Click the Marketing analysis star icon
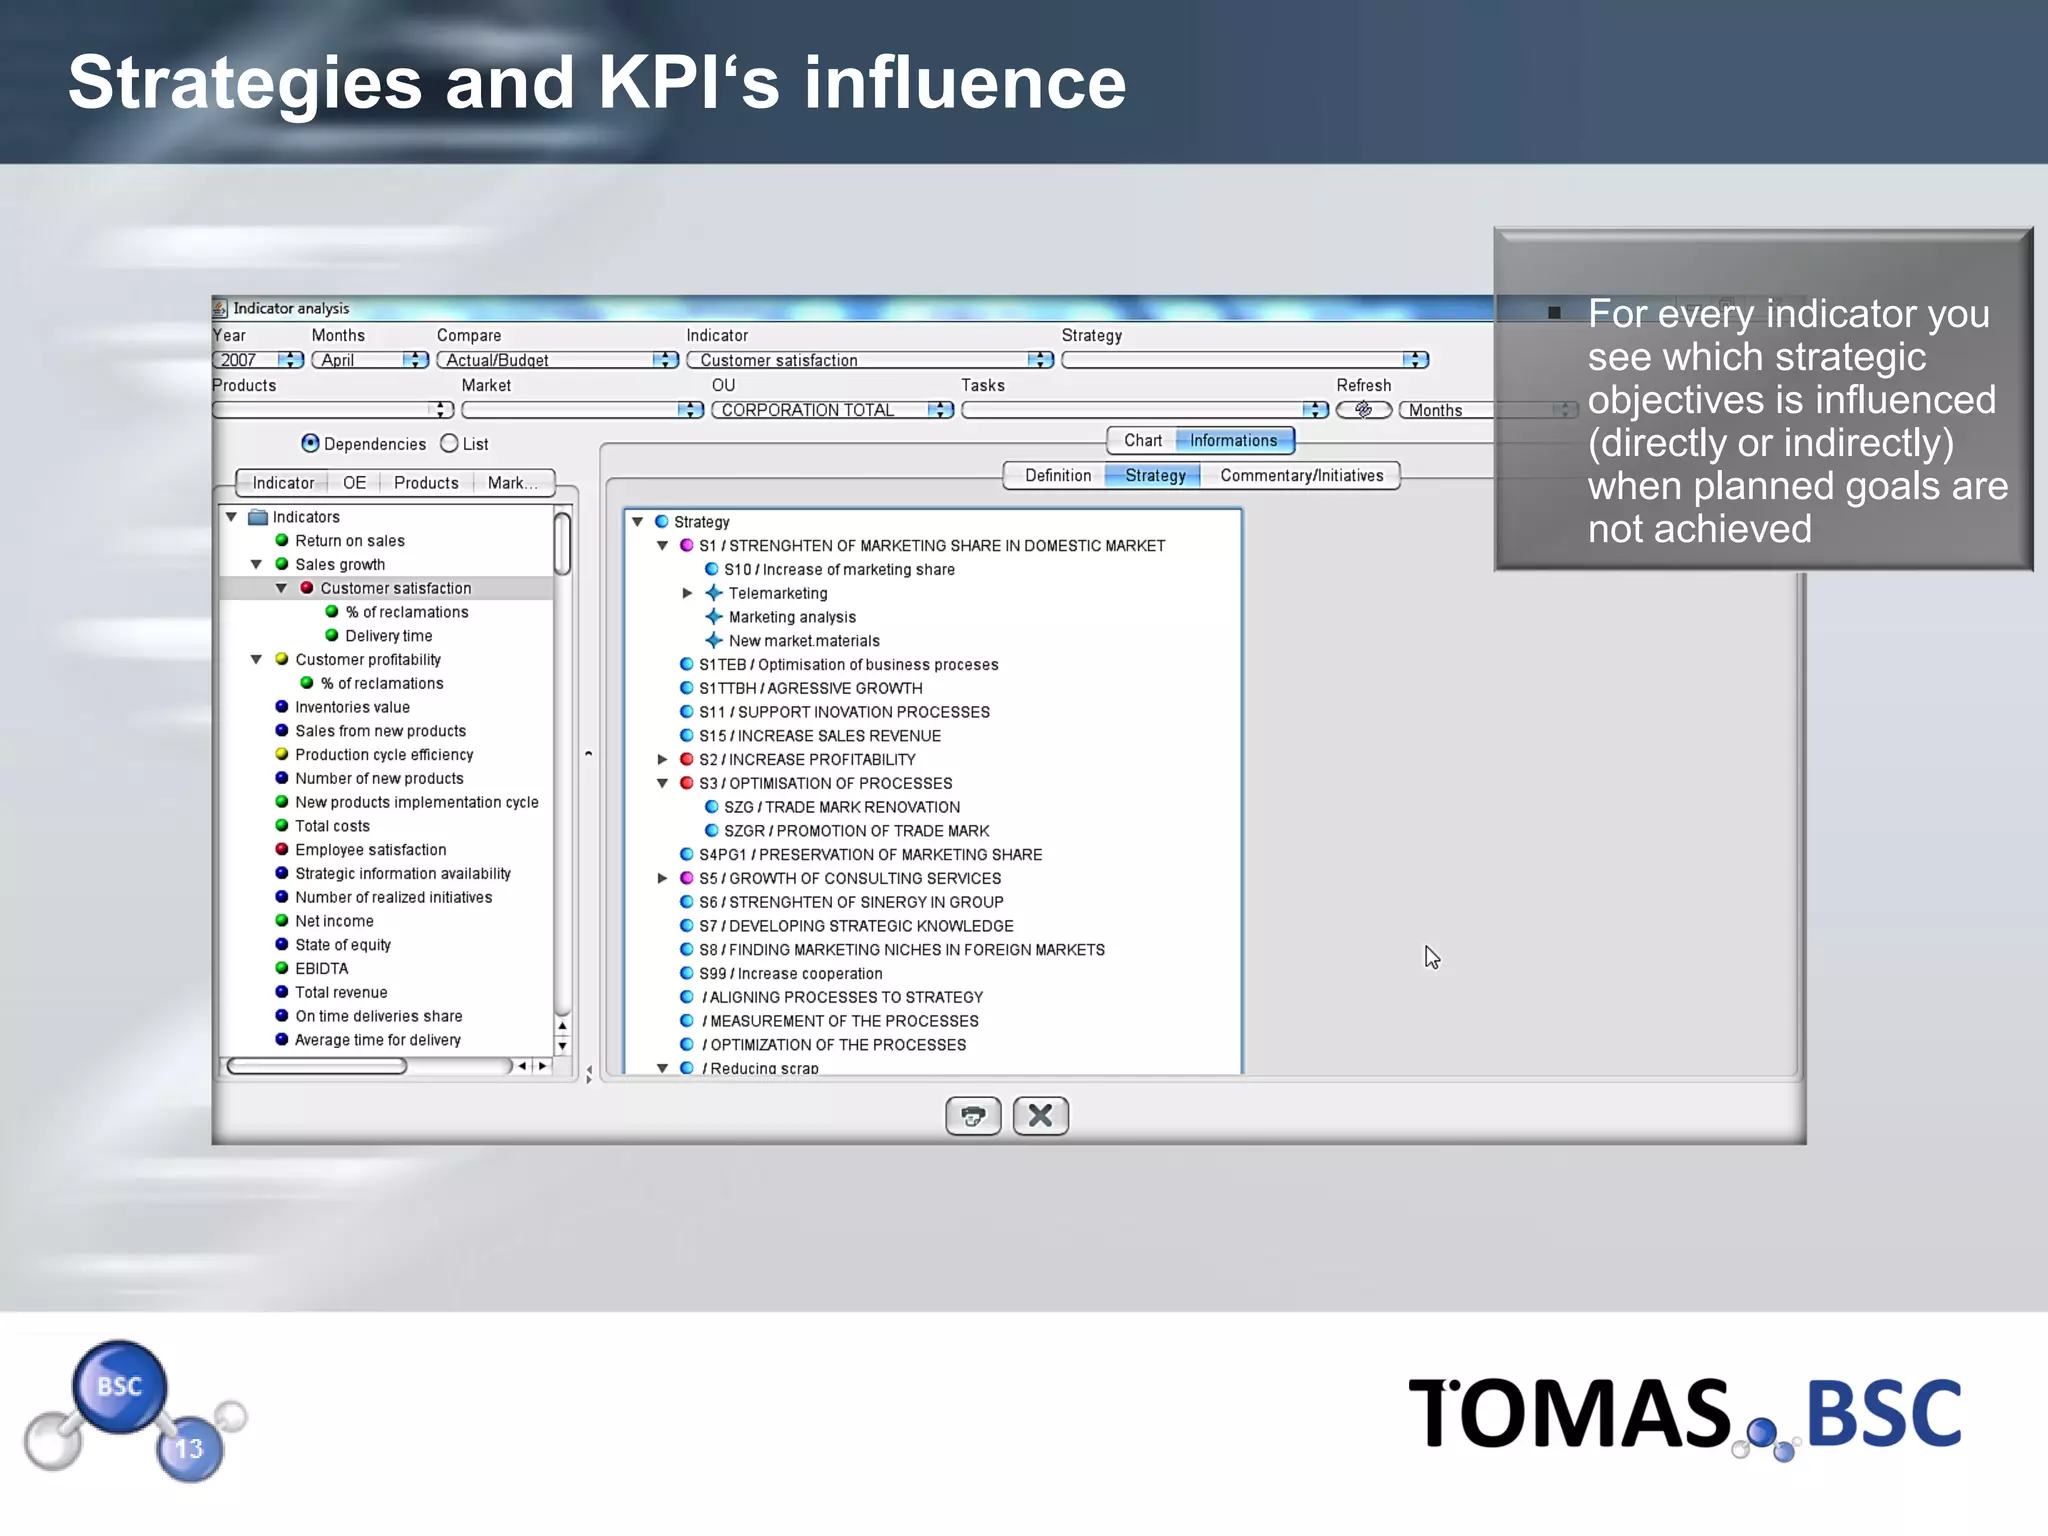 [714, 617]
